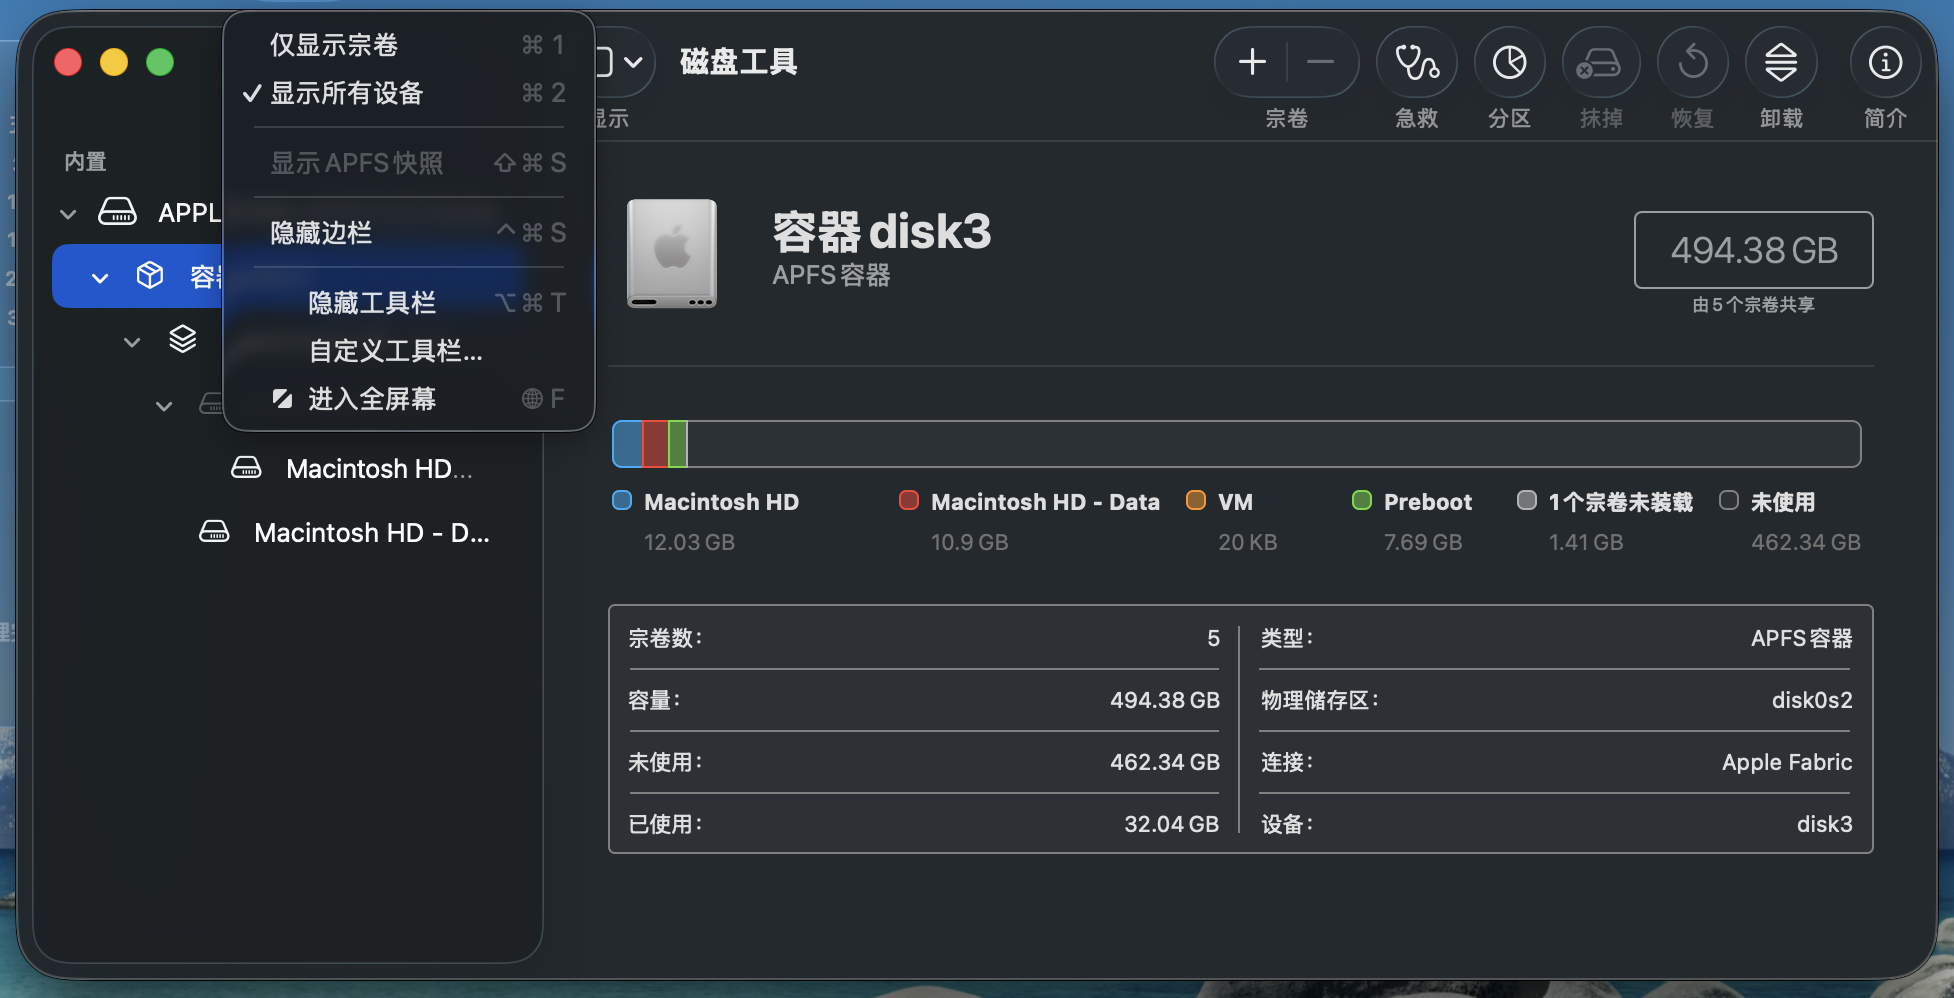The width and height of the screenshot is (1954, 998).
Task: Click the 494.38 GB capacity box
Action: pyautogui.click(x=1752, y=250)
